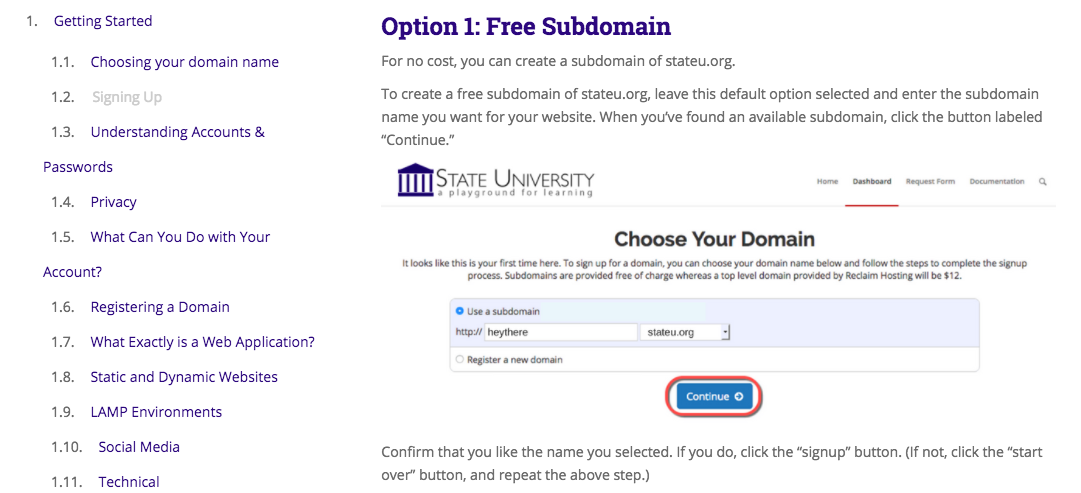Viewport: 1081px width, 493px height.
Task: Open the Privacy sidebar link
Action: pos(113,202)
